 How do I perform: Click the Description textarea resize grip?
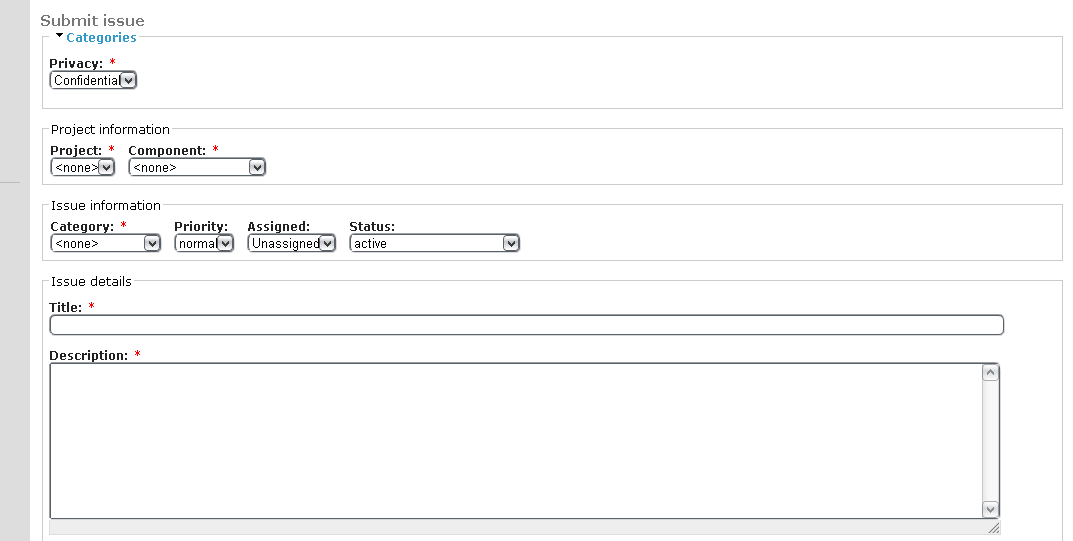[993, 527]
